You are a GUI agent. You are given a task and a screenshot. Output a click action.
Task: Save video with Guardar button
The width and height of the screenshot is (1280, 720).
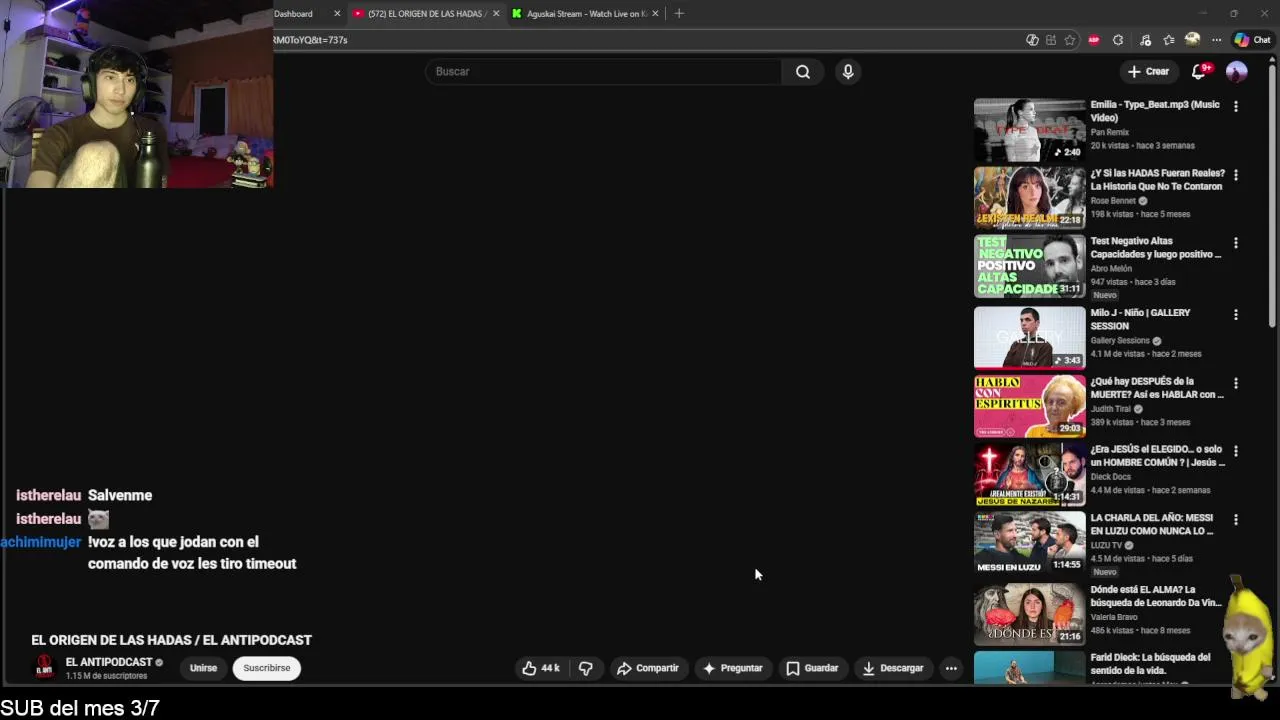click(812, 668)
